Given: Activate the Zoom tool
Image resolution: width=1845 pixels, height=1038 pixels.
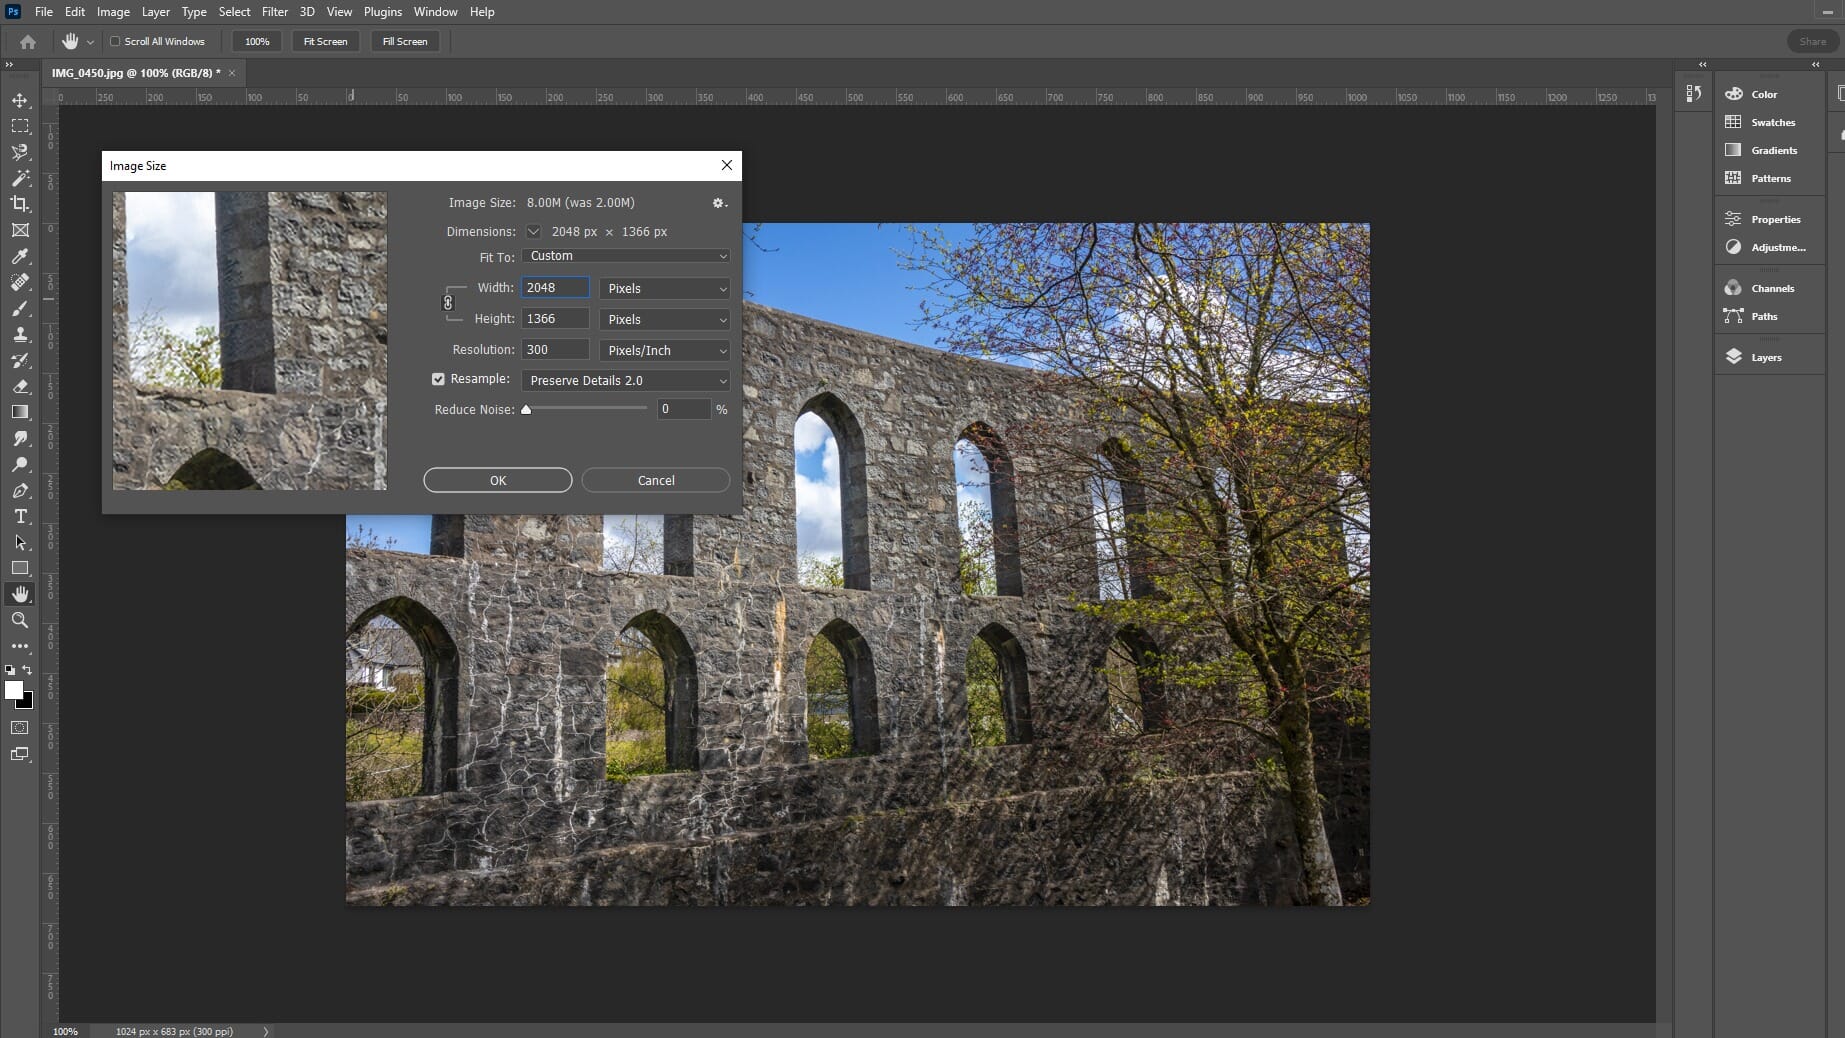Looking at the screenshot, I should coord(20,620).
